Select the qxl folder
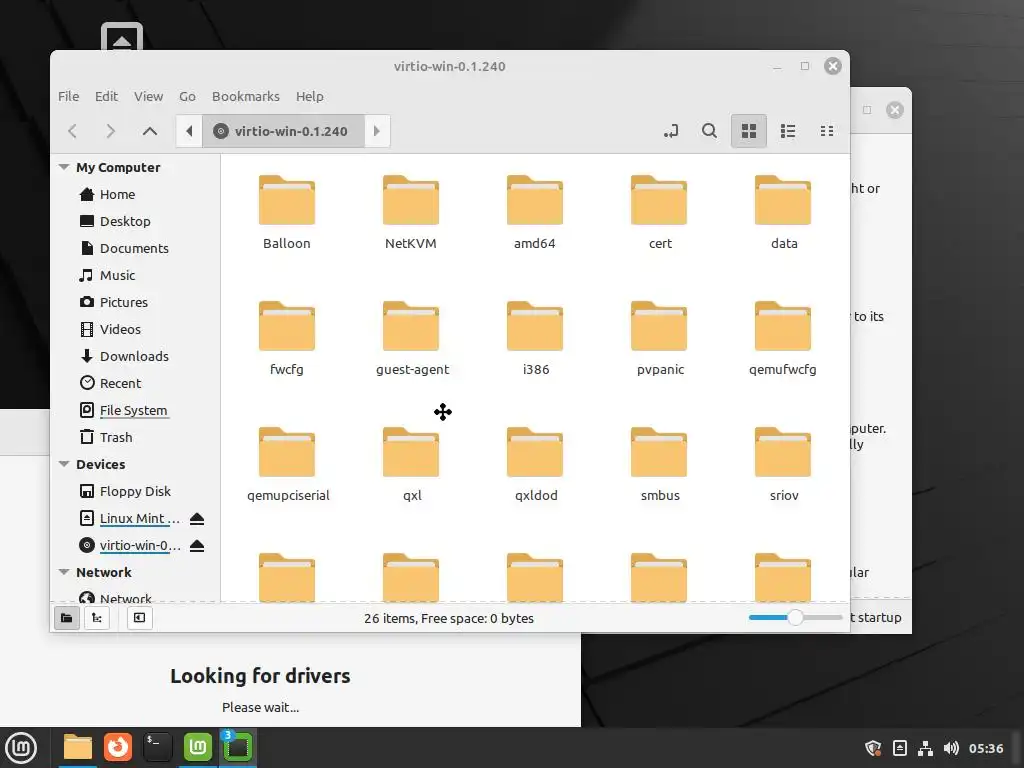Viewport: 1024px width, 768px height. 411,464
